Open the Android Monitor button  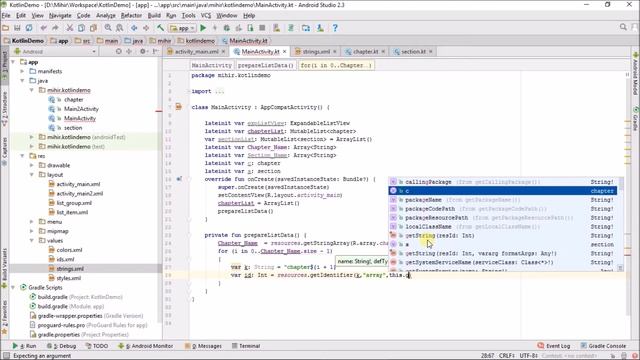[145, 346]
